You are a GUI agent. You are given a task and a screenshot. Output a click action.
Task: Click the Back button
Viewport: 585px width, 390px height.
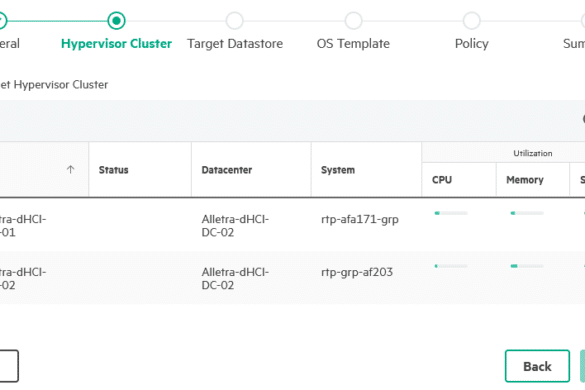[x=537, y=366]
